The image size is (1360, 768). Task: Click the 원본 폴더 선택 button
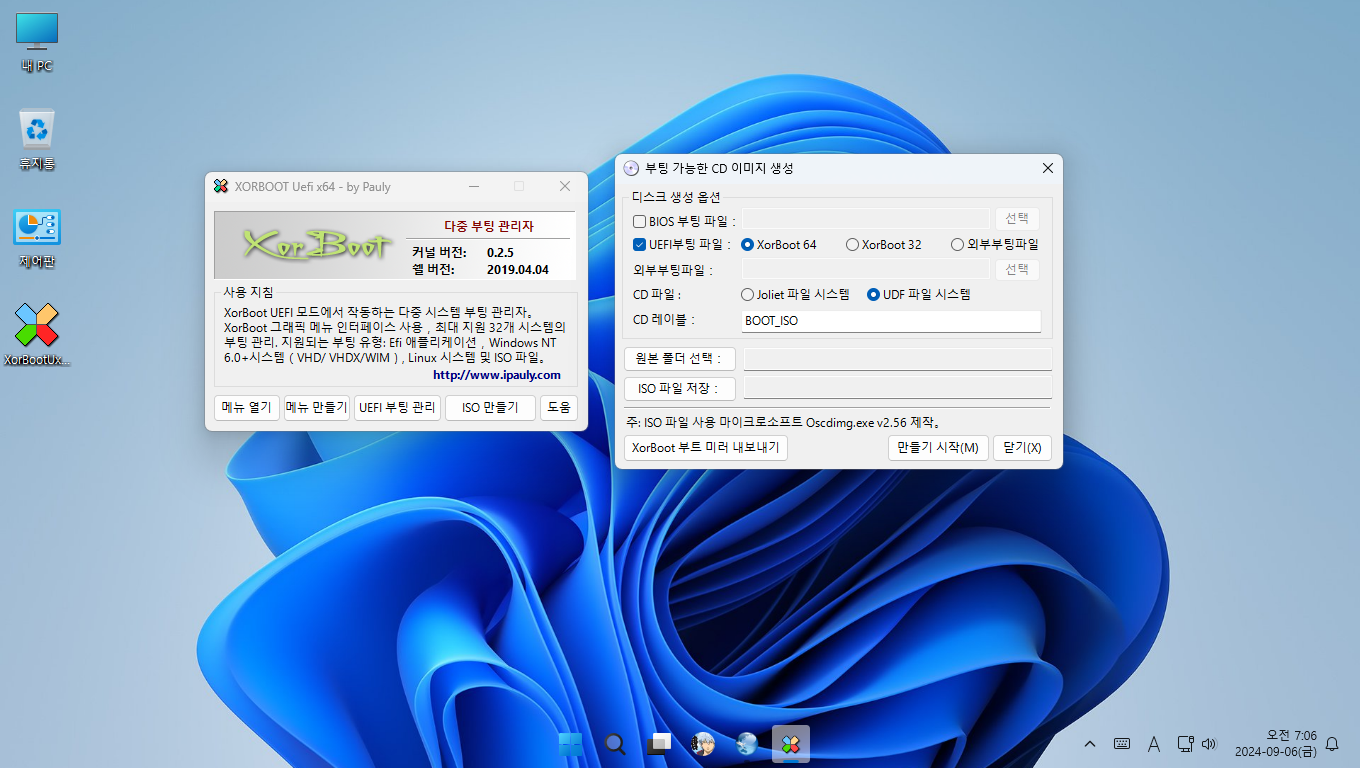(x=679, y=359)
